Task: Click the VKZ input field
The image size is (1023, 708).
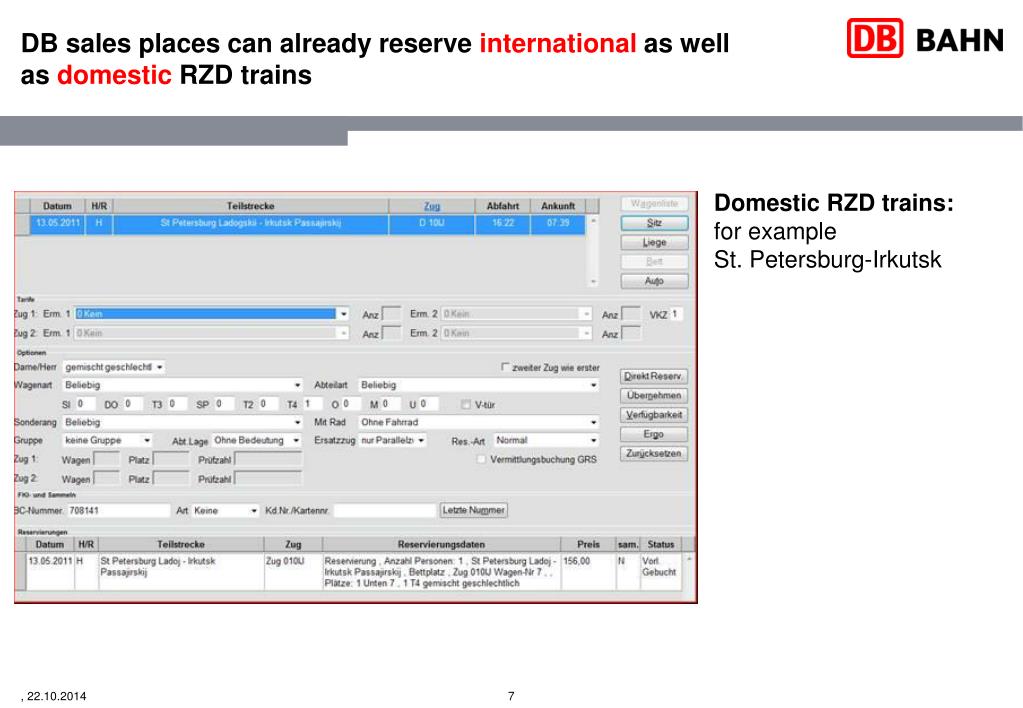Action: pyautogui.click(x=676, y=315)
